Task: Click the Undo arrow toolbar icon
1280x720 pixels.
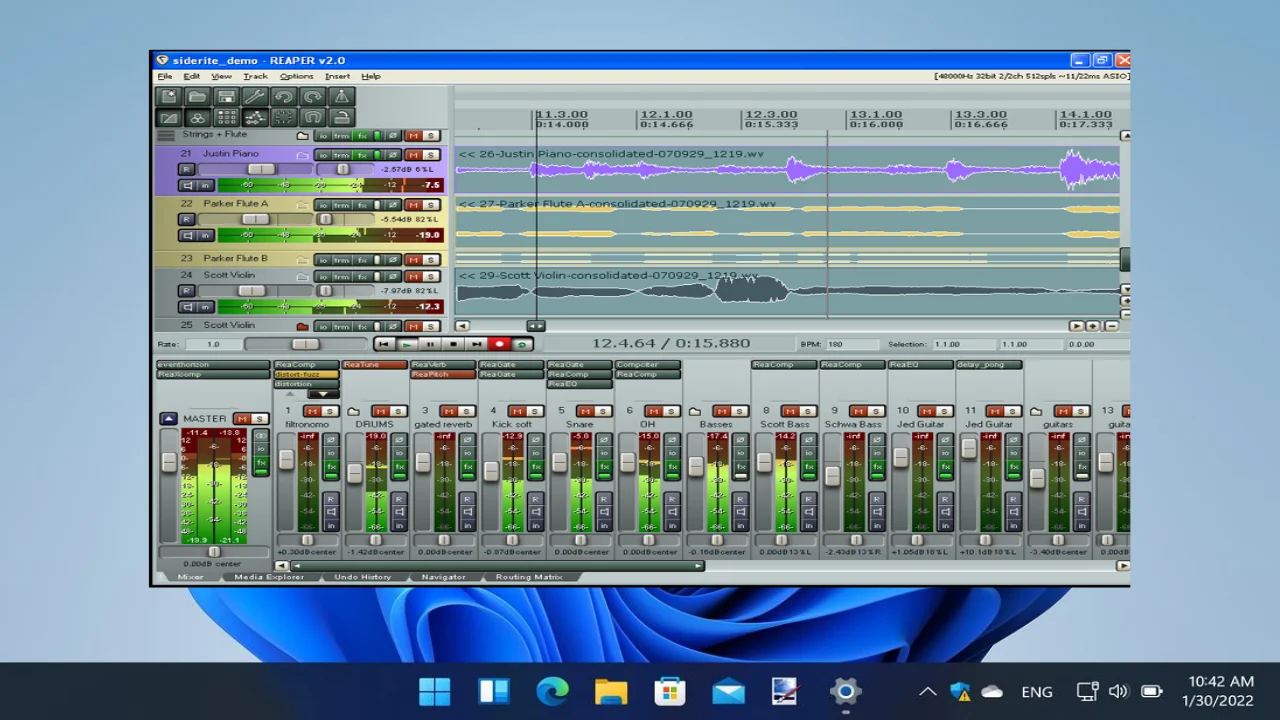Action: click(x=284, y=96)
